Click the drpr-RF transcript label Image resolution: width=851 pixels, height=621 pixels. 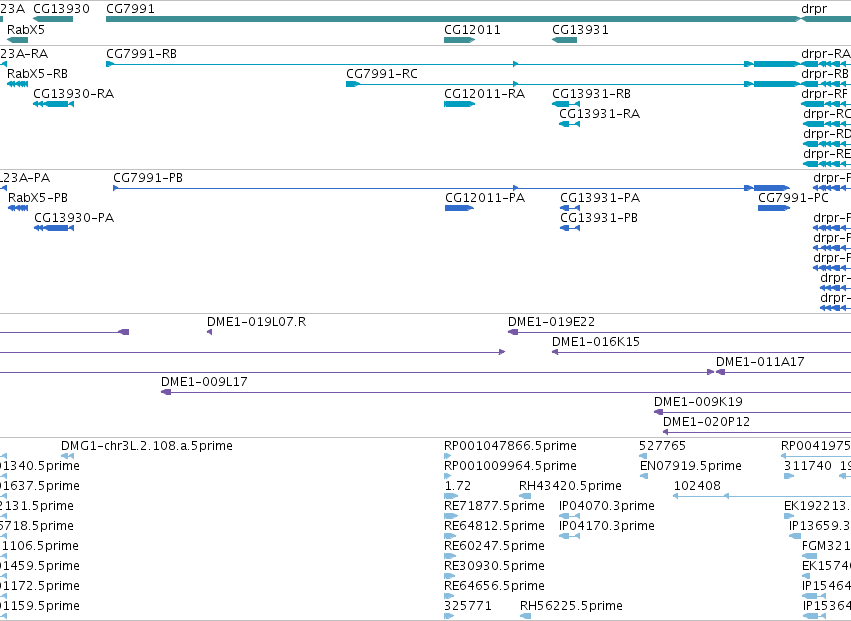tap(824, 94)
